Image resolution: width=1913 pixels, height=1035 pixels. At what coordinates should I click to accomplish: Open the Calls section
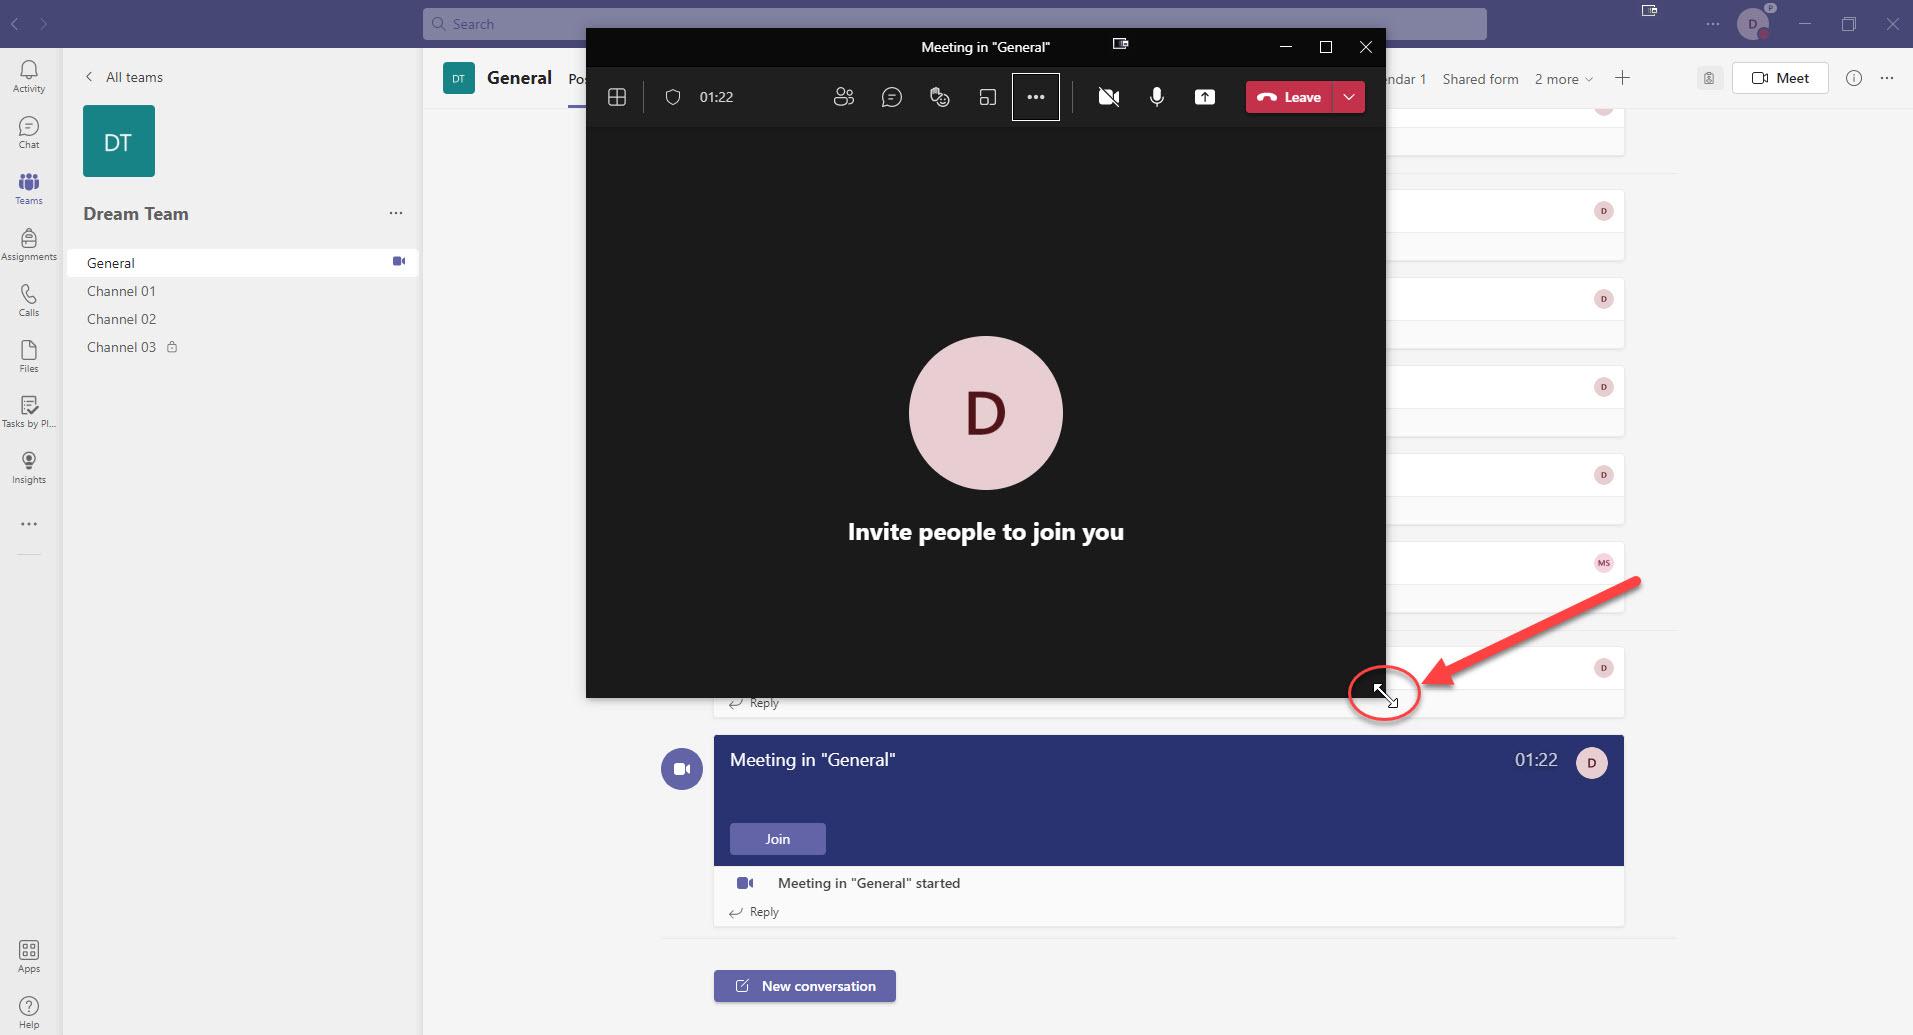tap(28, 299)
